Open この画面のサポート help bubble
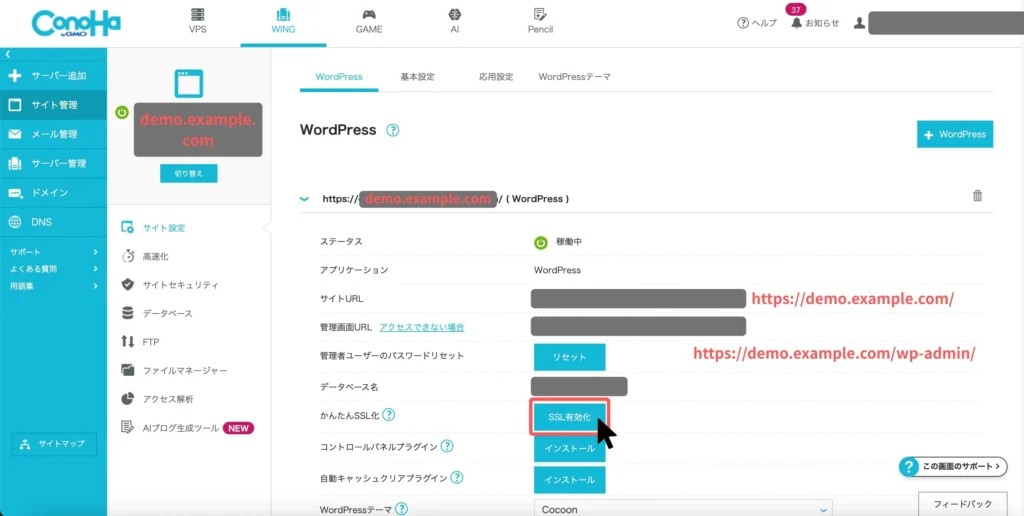The image size is (1024, 516). click(x=953, y=466)
